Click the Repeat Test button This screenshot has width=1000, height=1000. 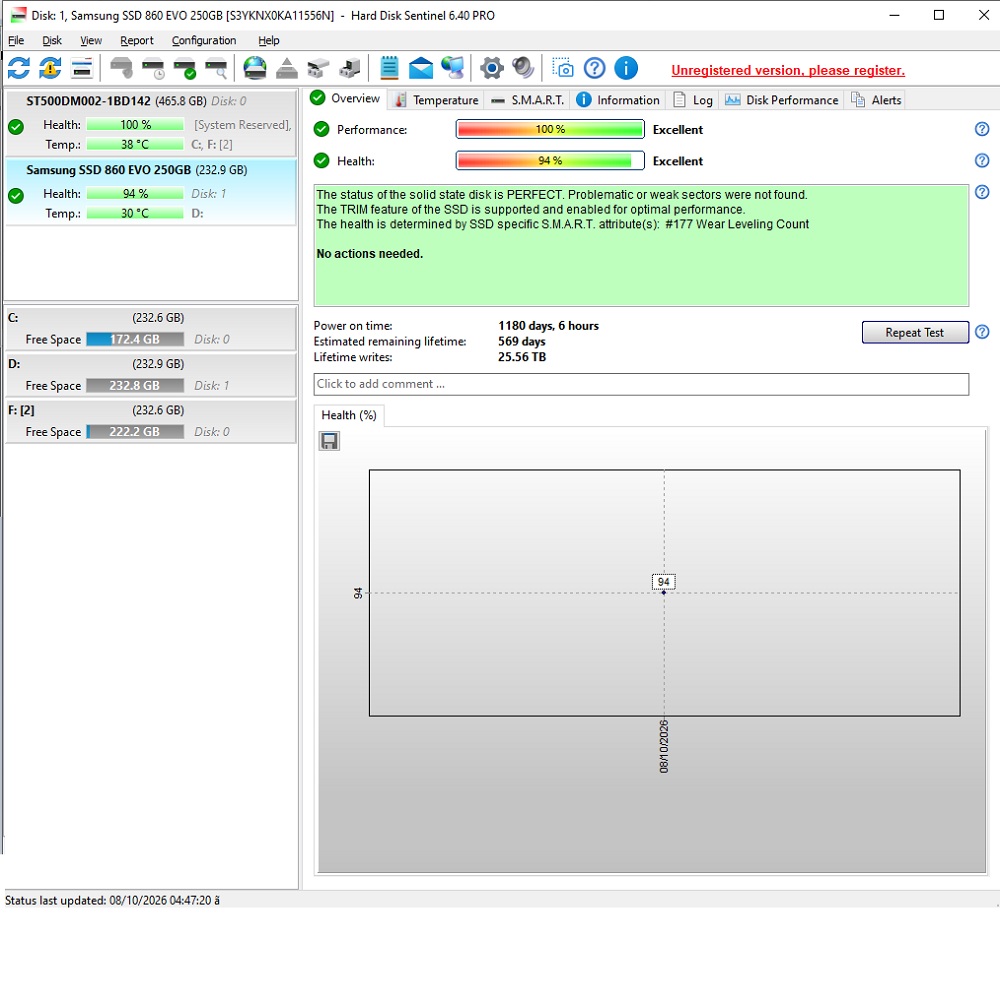point(915,332)
